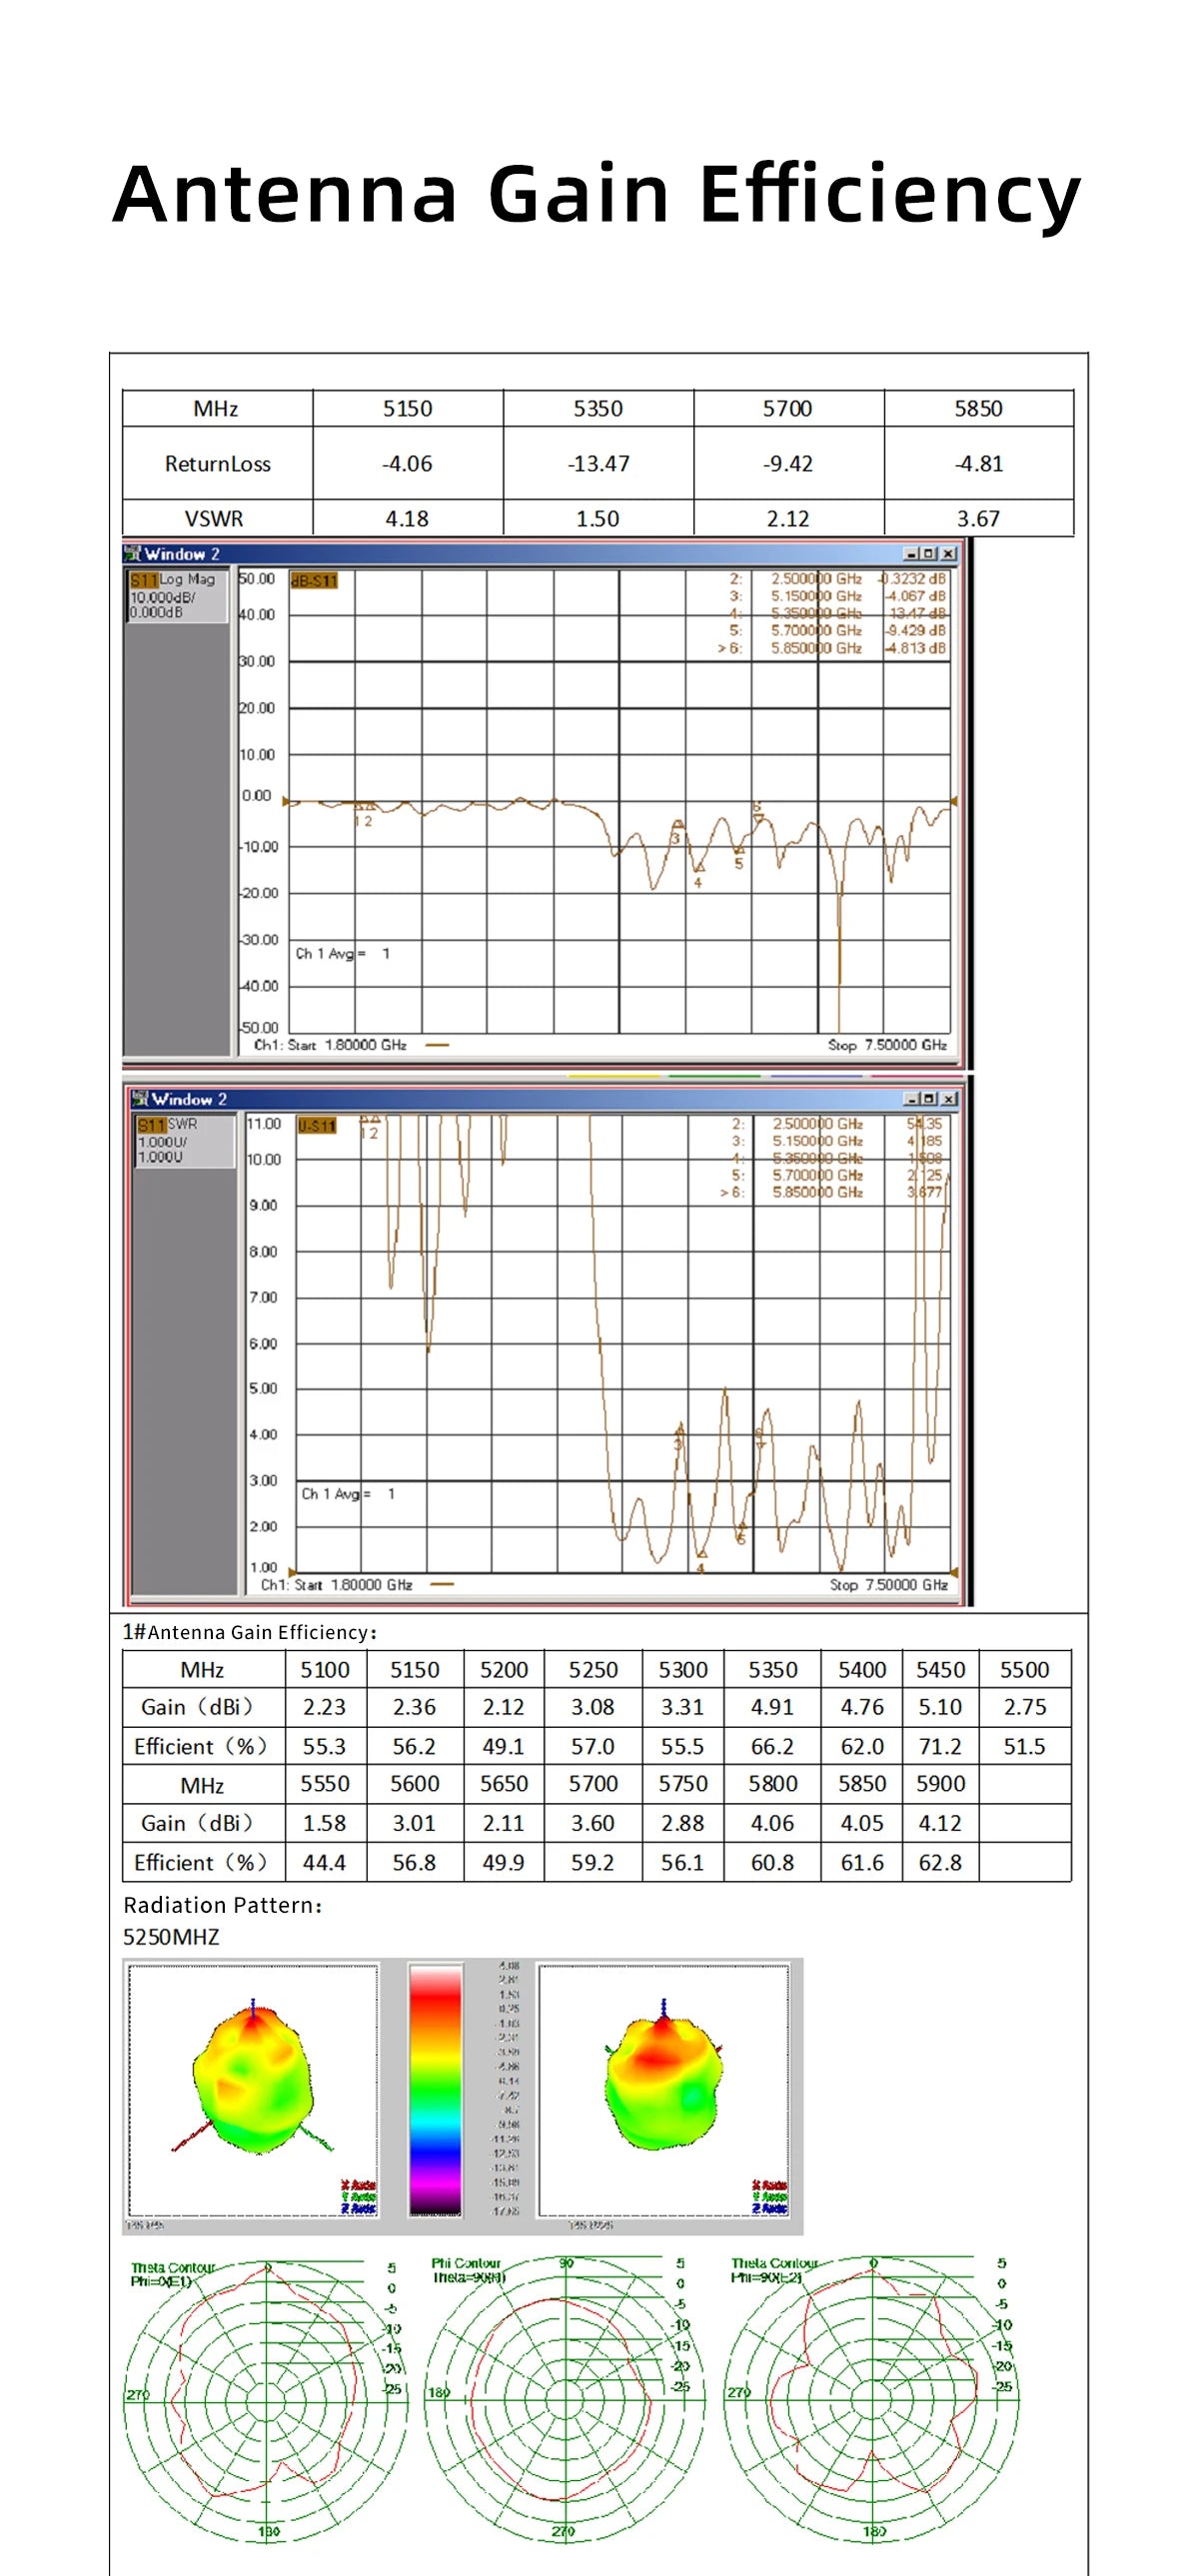The width and height of the screenshot is (1199, 2576).
Task: Select marker 5 on the Log Mag trace
Action: [739, 851]
